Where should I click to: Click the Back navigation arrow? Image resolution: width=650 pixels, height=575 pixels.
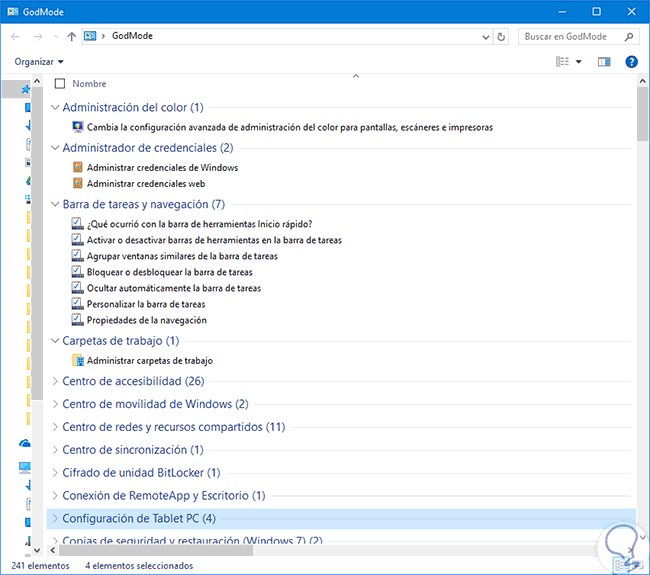tap(15, 36)
